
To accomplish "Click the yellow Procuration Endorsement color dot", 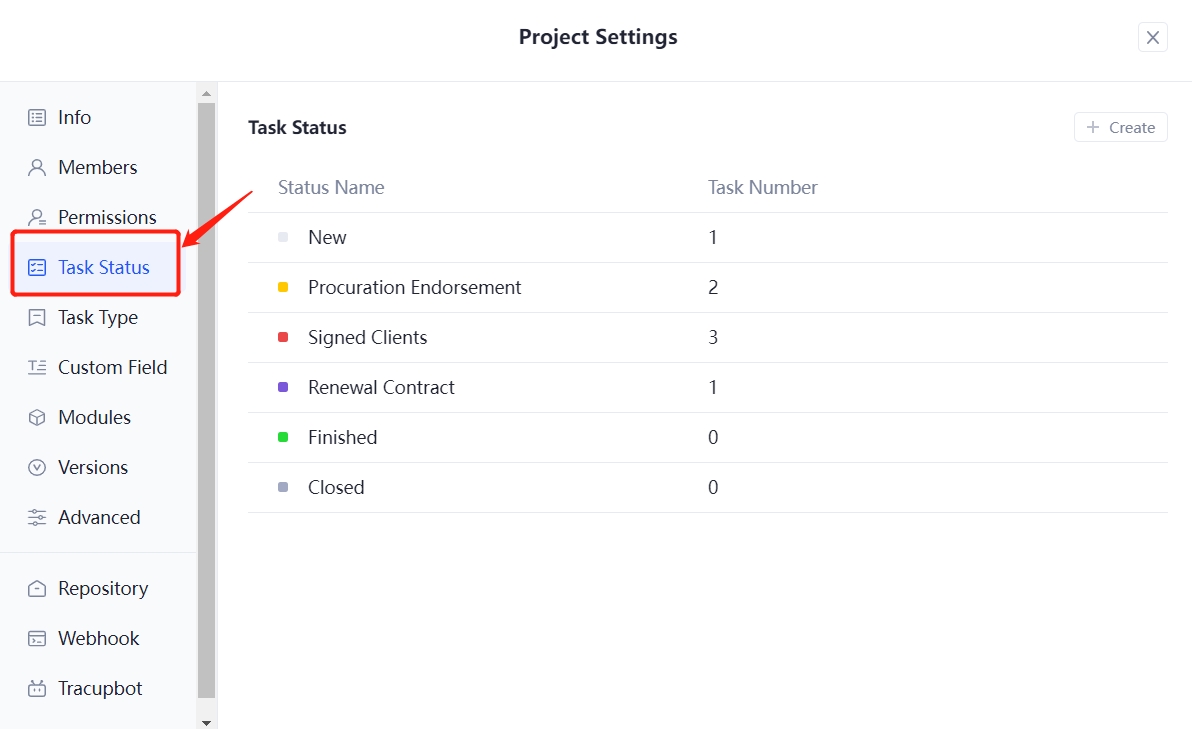I will tap(283, 287).
